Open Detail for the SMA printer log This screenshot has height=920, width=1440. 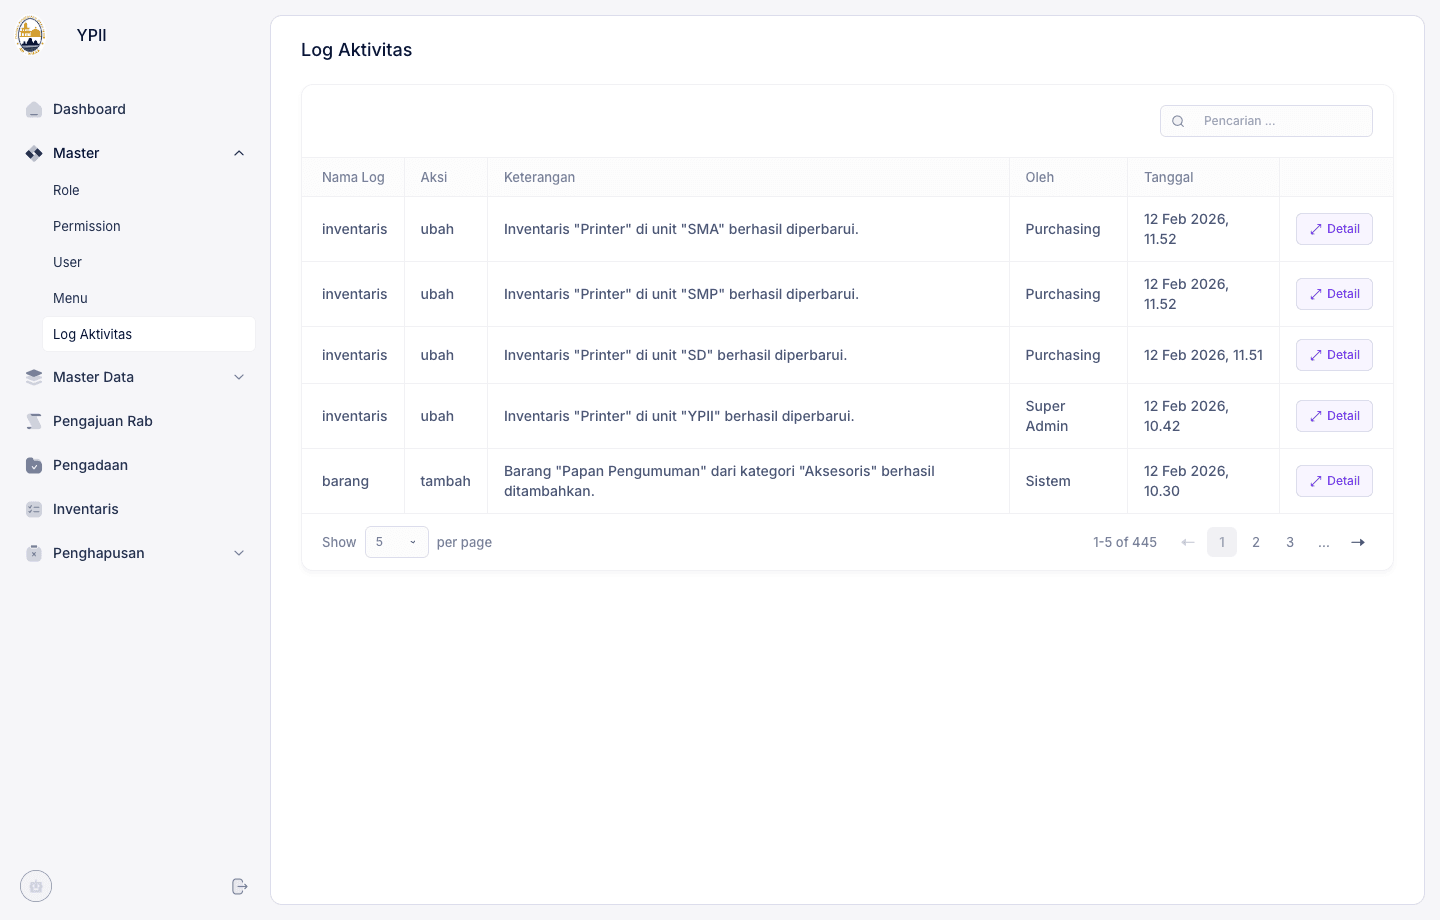(1334, 229)
